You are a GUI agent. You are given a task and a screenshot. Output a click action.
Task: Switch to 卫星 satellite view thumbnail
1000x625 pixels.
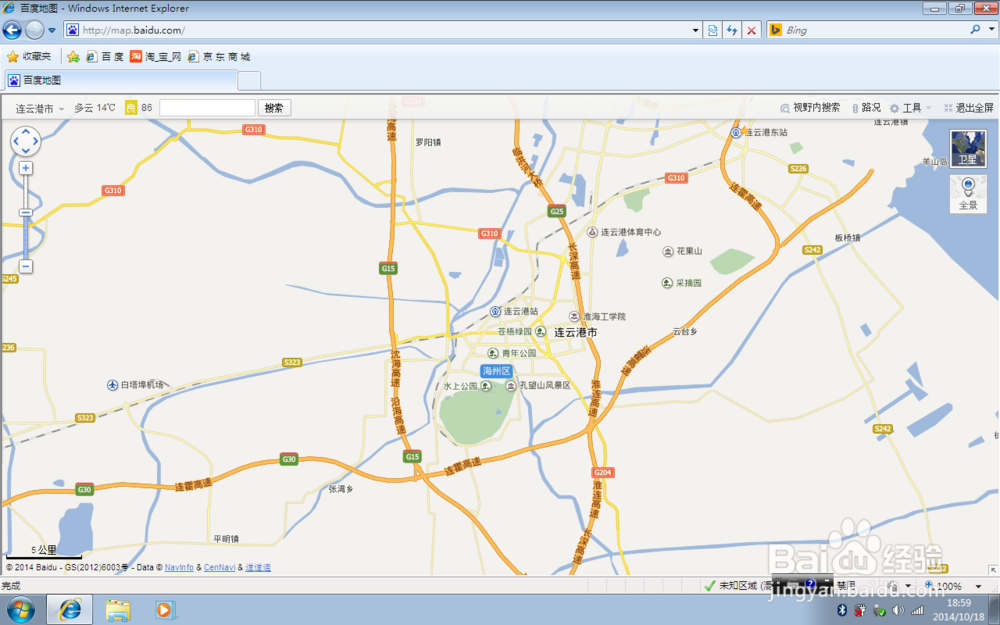pyautogui.click(x=968, y=149)
